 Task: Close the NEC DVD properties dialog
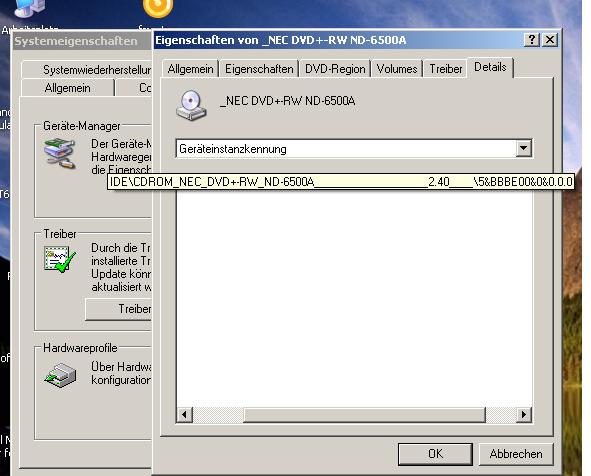point(550,40)
